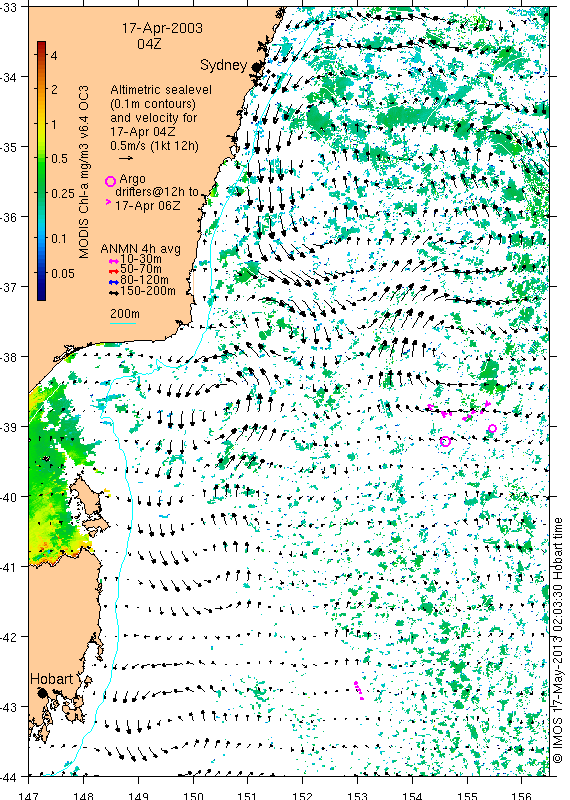Select the smaller Argo float circle near 155.5E
The width and height of the screenshot is (570, 800).
coord(492,428)
